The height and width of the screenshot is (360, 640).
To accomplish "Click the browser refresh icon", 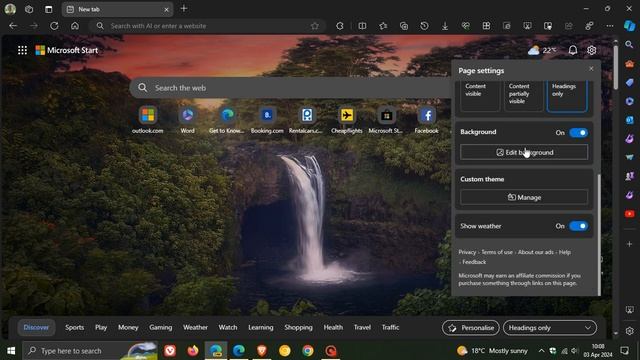I will [x=54, y=26].
